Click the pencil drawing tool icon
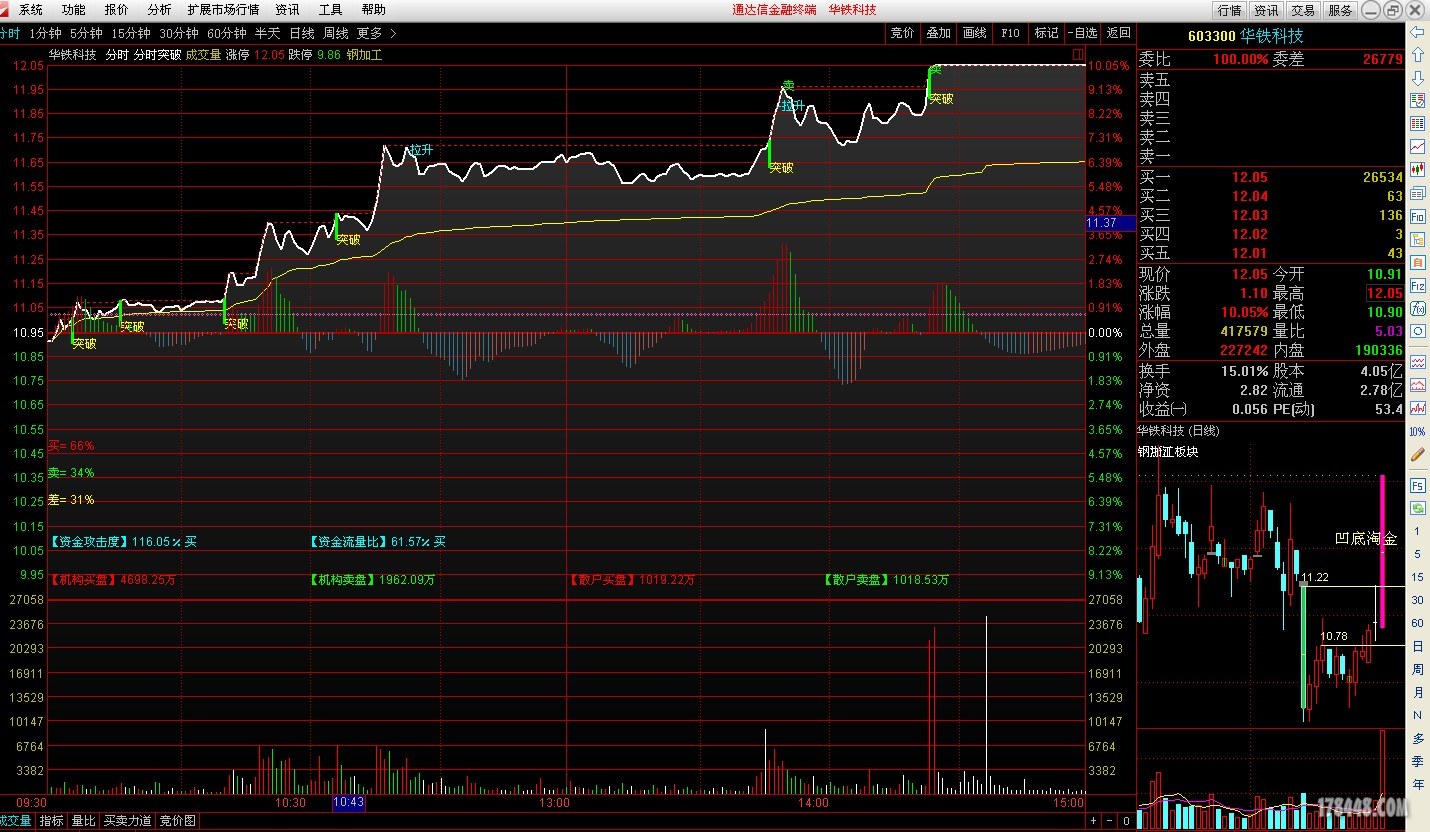 tap(1417, 454)
